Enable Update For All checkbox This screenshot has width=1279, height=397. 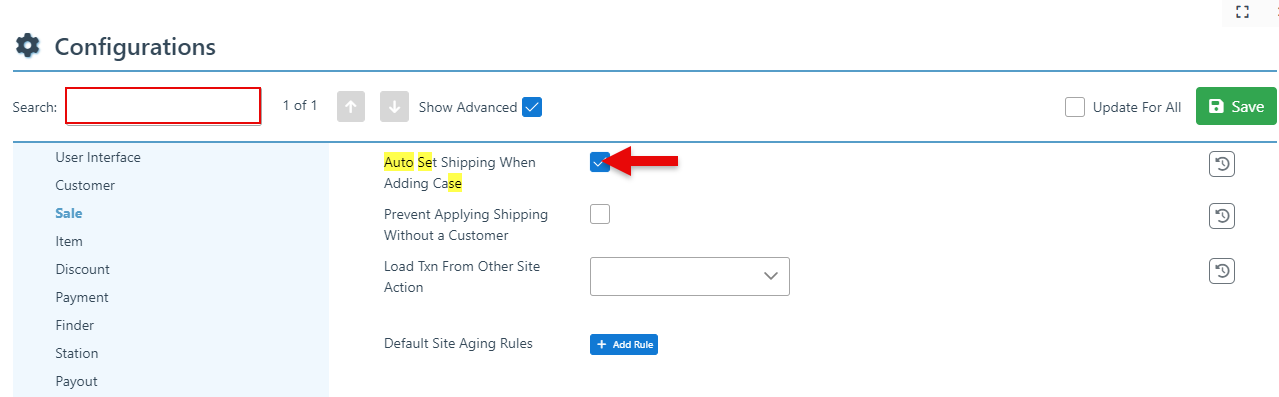coord(1075,107)
